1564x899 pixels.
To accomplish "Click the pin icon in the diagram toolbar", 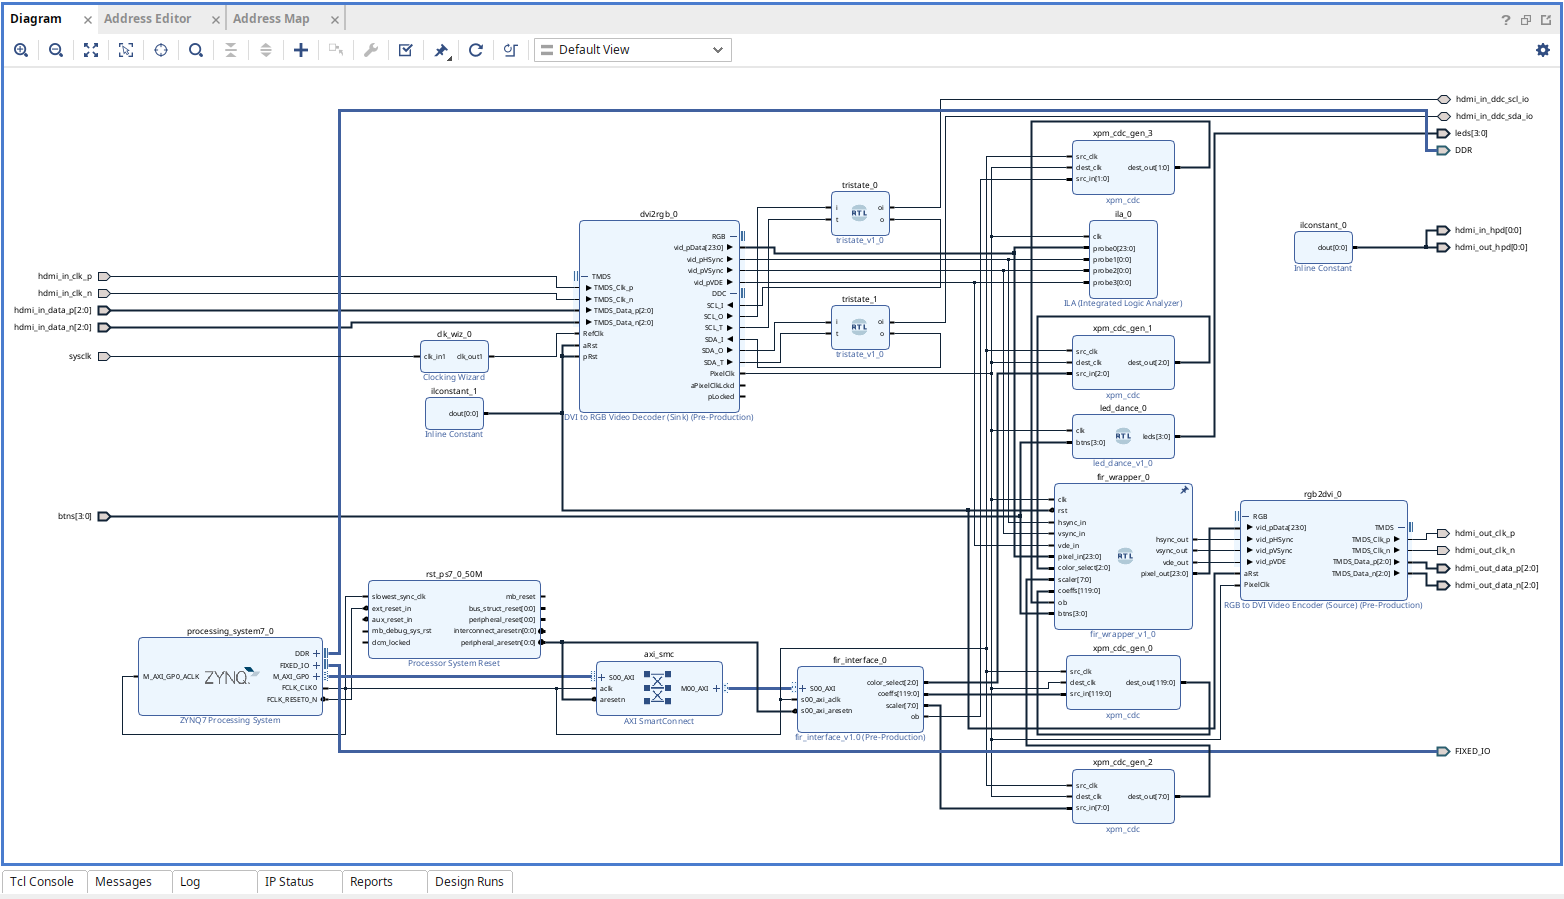I will pos(441,50).
